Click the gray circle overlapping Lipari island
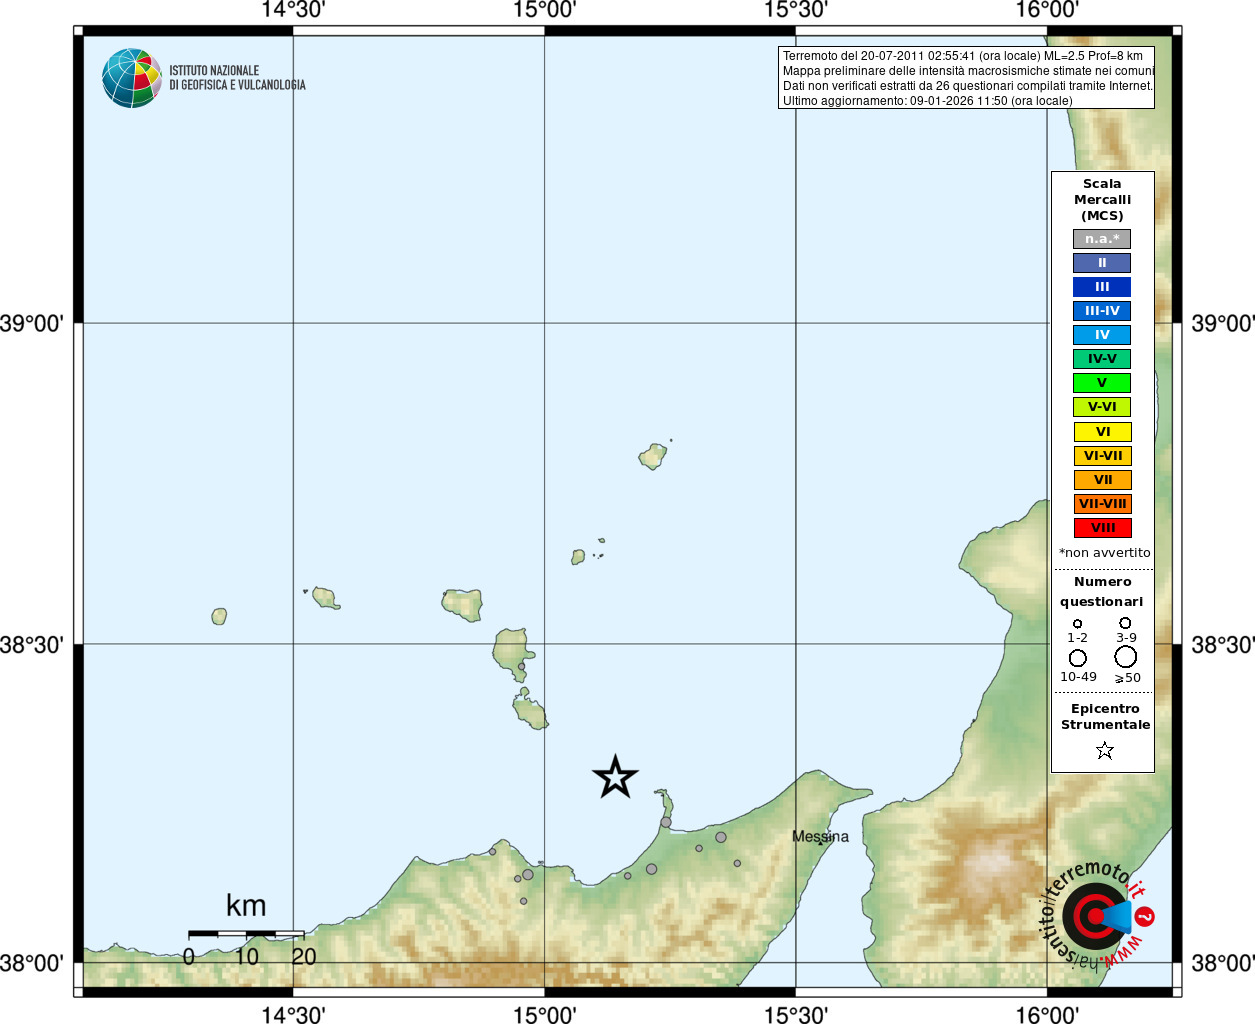Image resolution: width=1255 pixels, height=1024 pixels. [x=521, y=666]
